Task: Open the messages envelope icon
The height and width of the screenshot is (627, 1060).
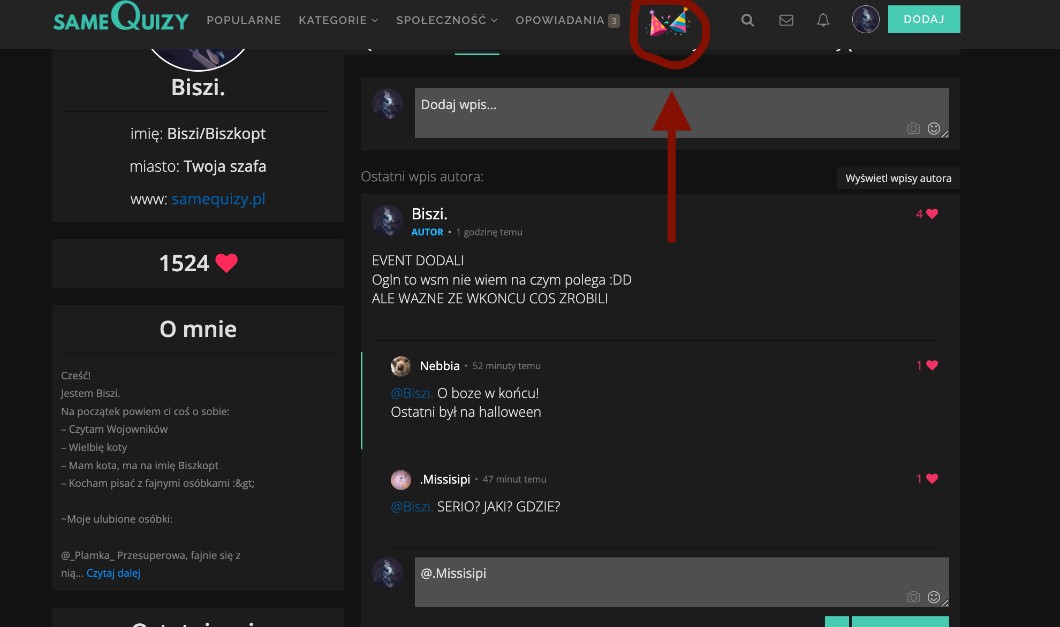Action: click(x=786, y=20)
